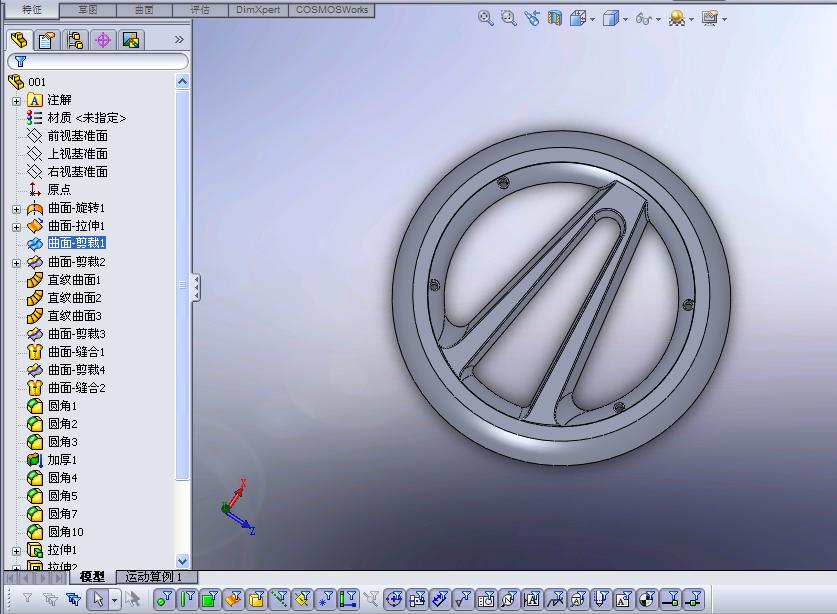837x614 pixels.
Task: Click the 加厚1 thicken feature icon
Action: coord(35,460)
